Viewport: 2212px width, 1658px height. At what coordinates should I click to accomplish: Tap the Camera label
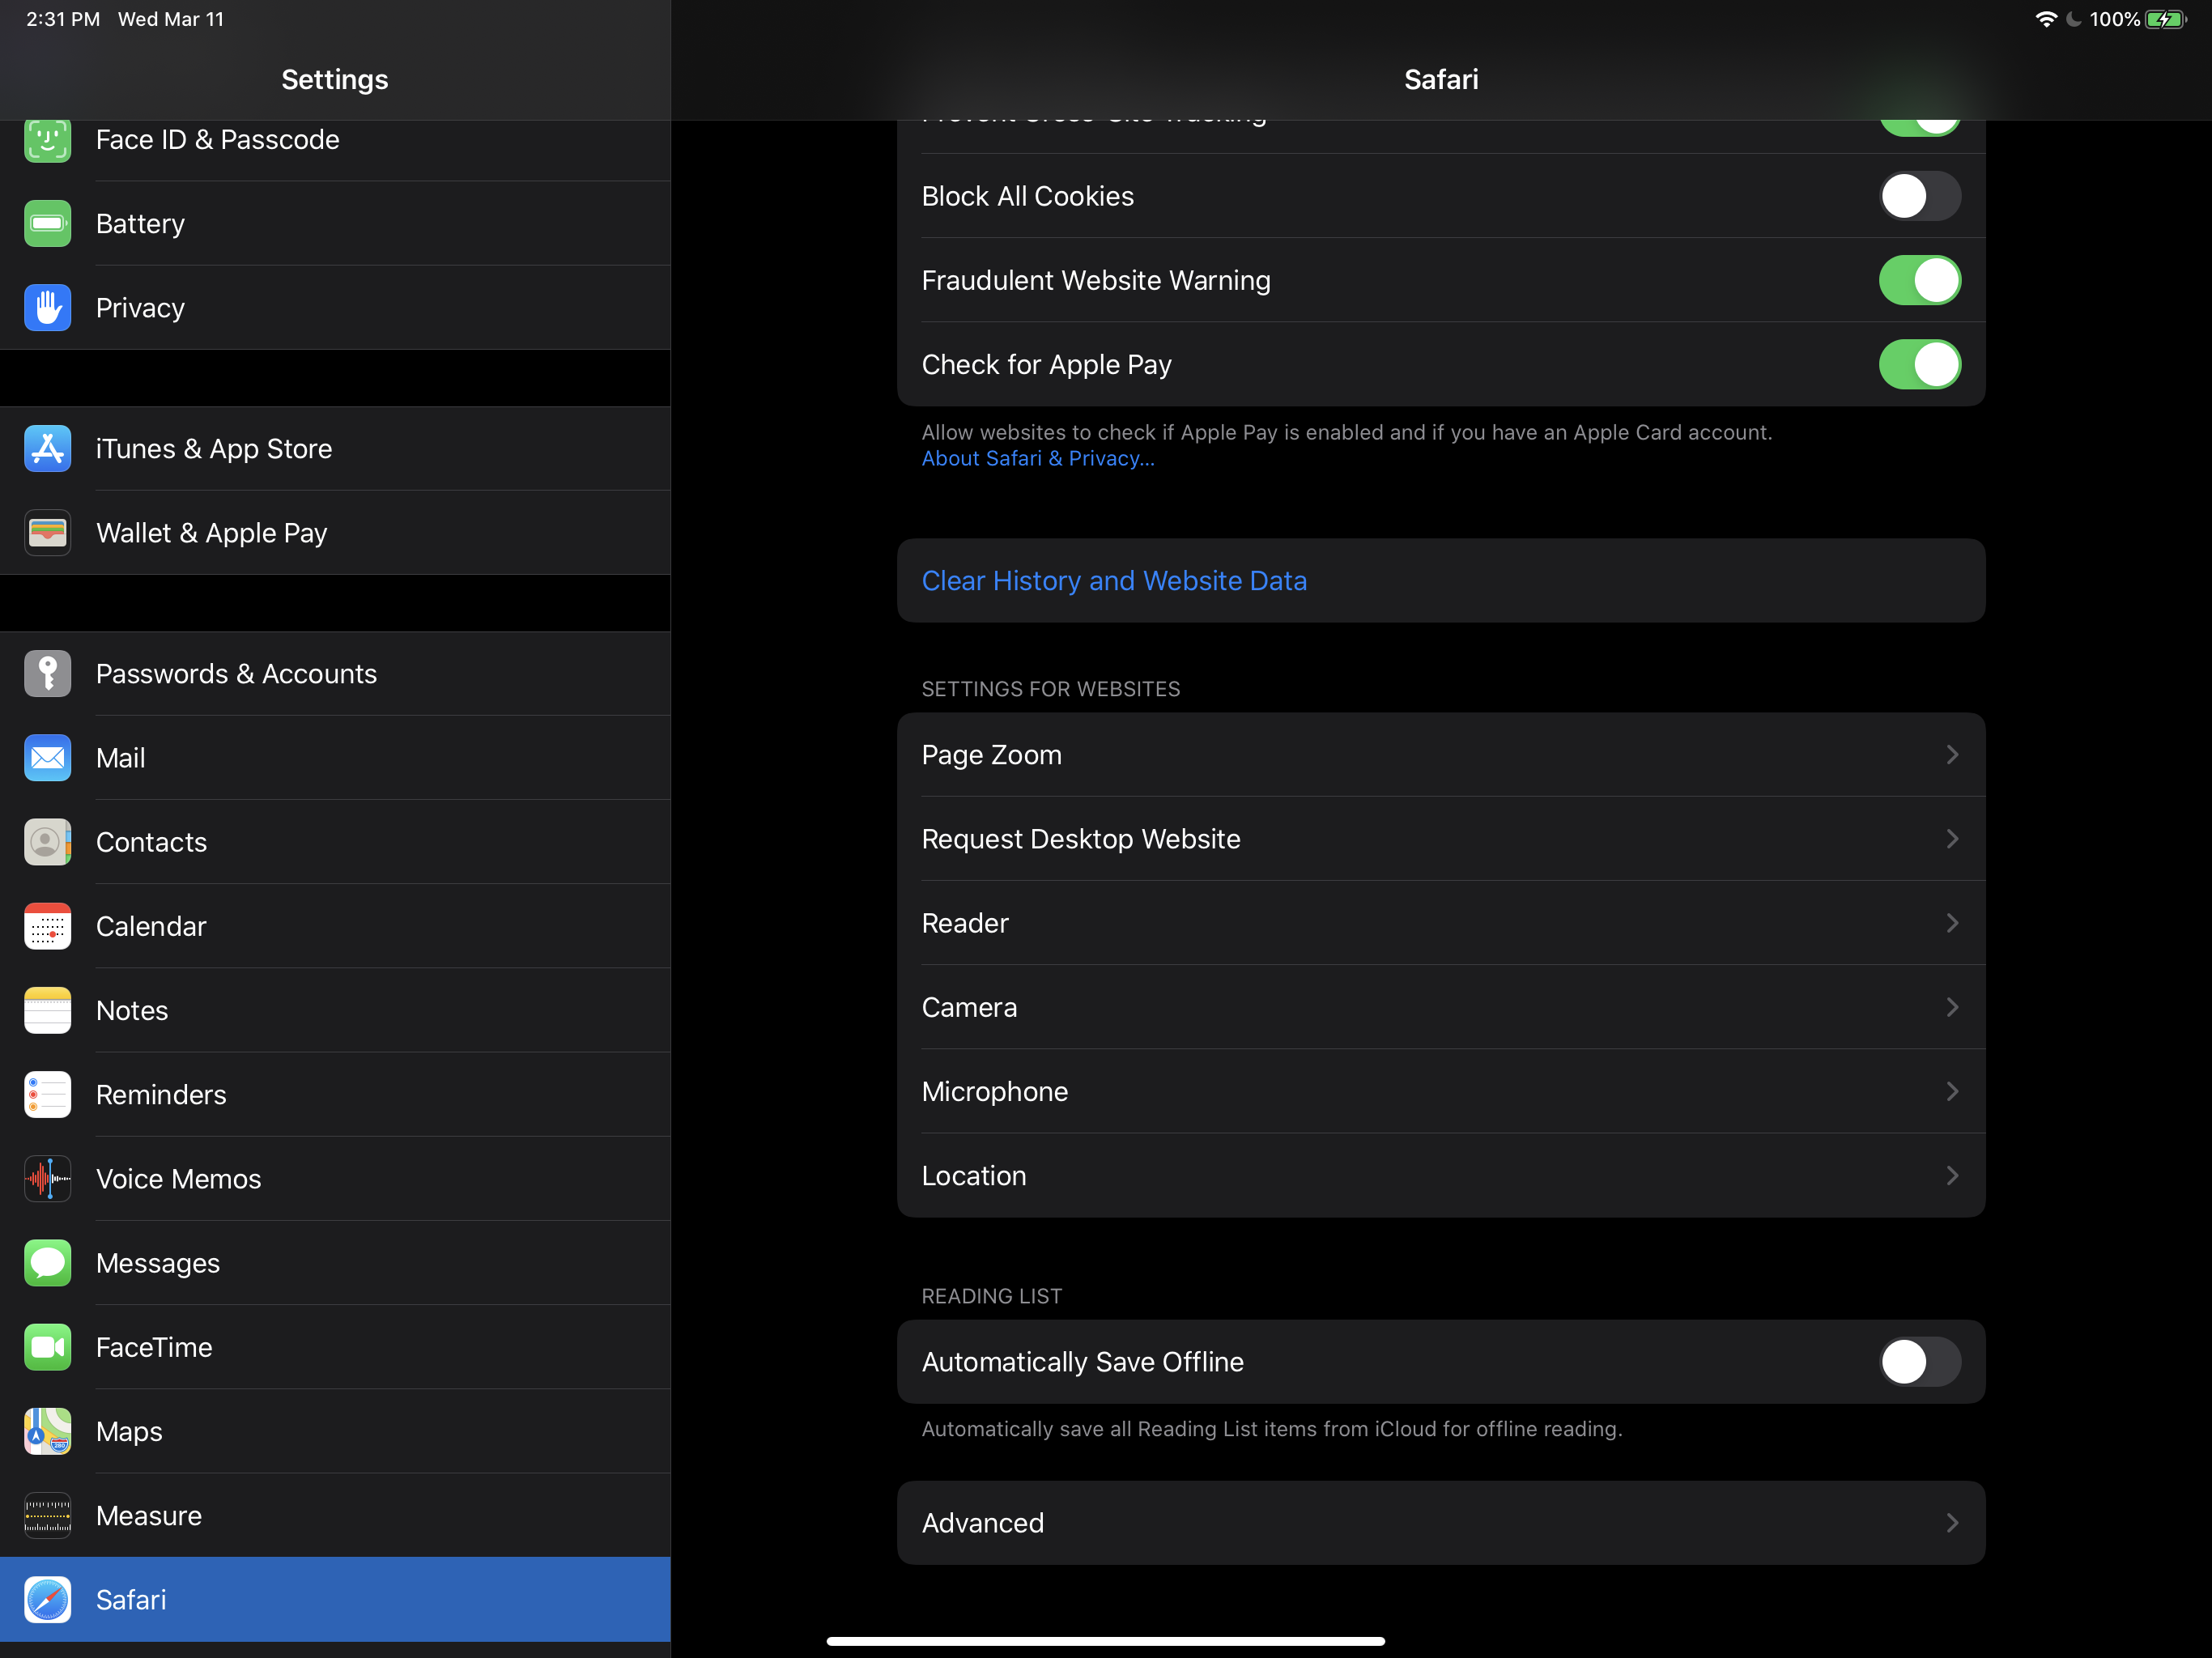pyautogui.click(x=969, y=1007)
